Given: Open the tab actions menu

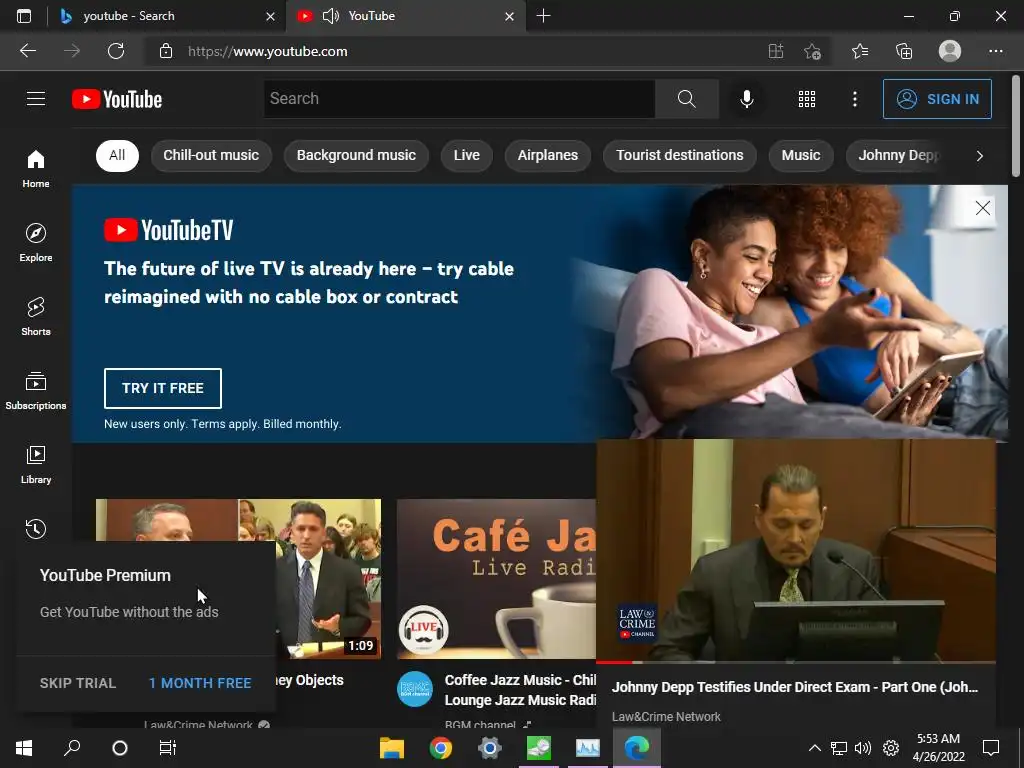Looking at the screenshot, I should (x=24, y=16).
